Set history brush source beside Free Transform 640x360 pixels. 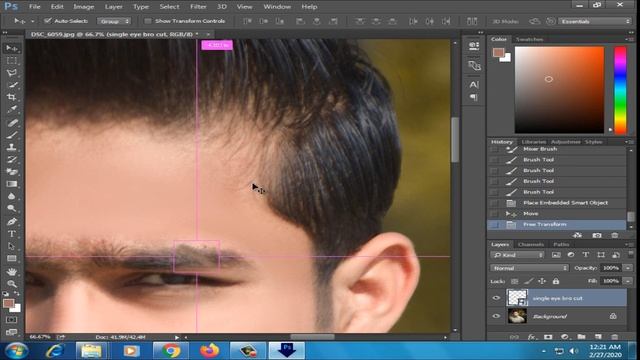click(495, 224)
